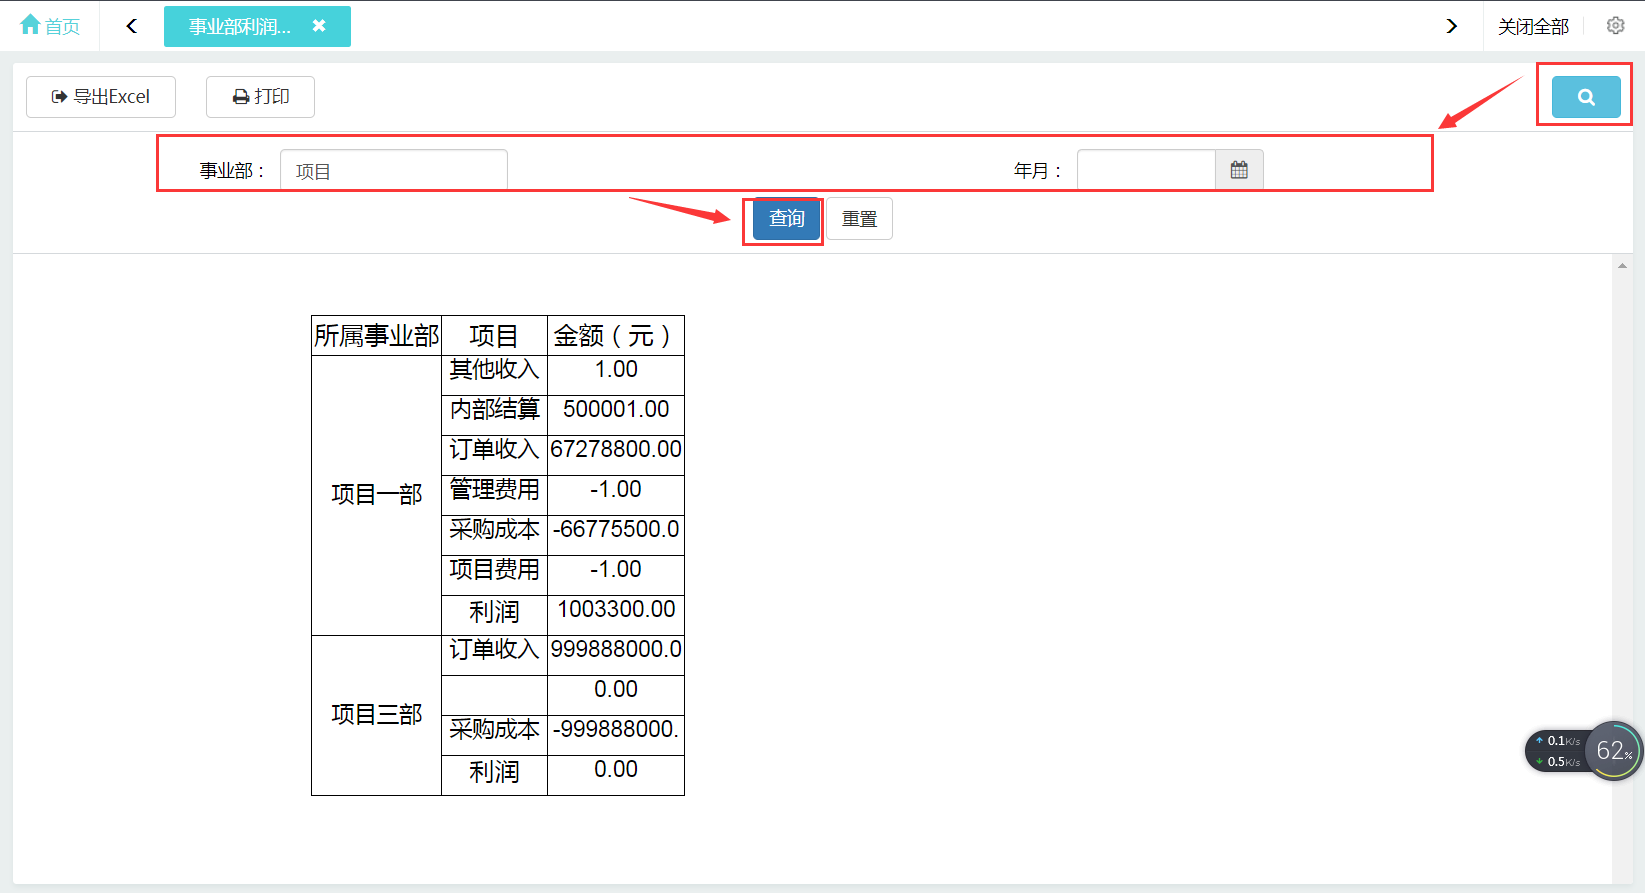Toggle the search panel with magnifier button
Viewport: 1645px width, 893px height.
(x=1586, y=97)
